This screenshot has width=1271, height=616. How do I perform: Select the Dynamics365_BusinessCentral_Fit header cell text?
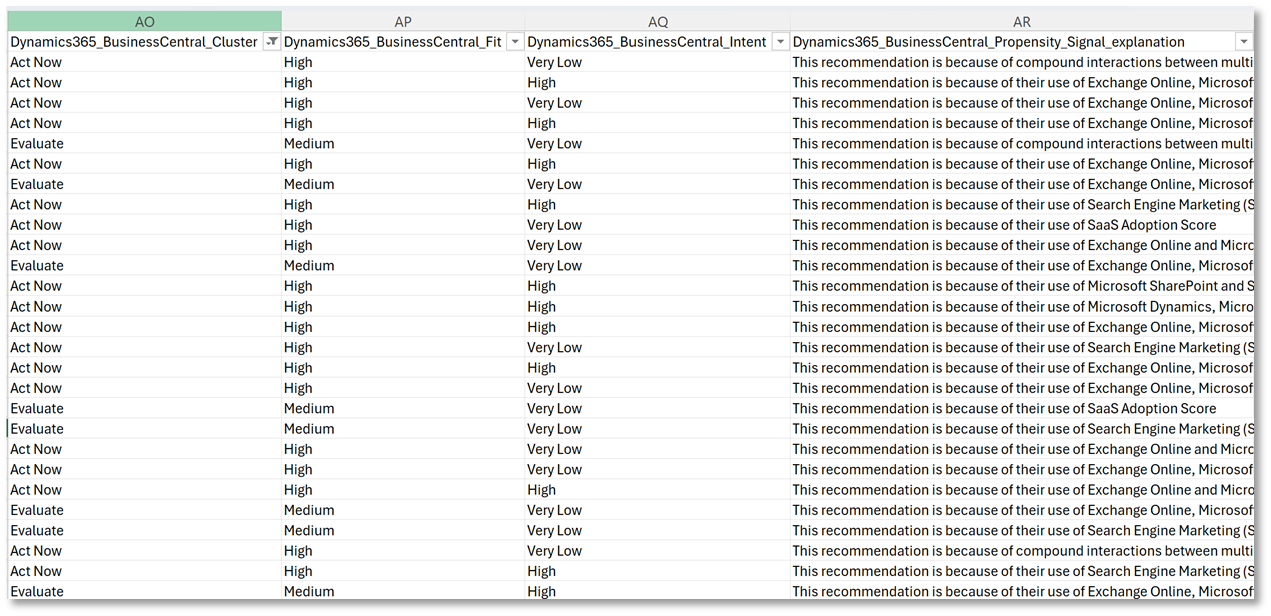pos(393,42)
